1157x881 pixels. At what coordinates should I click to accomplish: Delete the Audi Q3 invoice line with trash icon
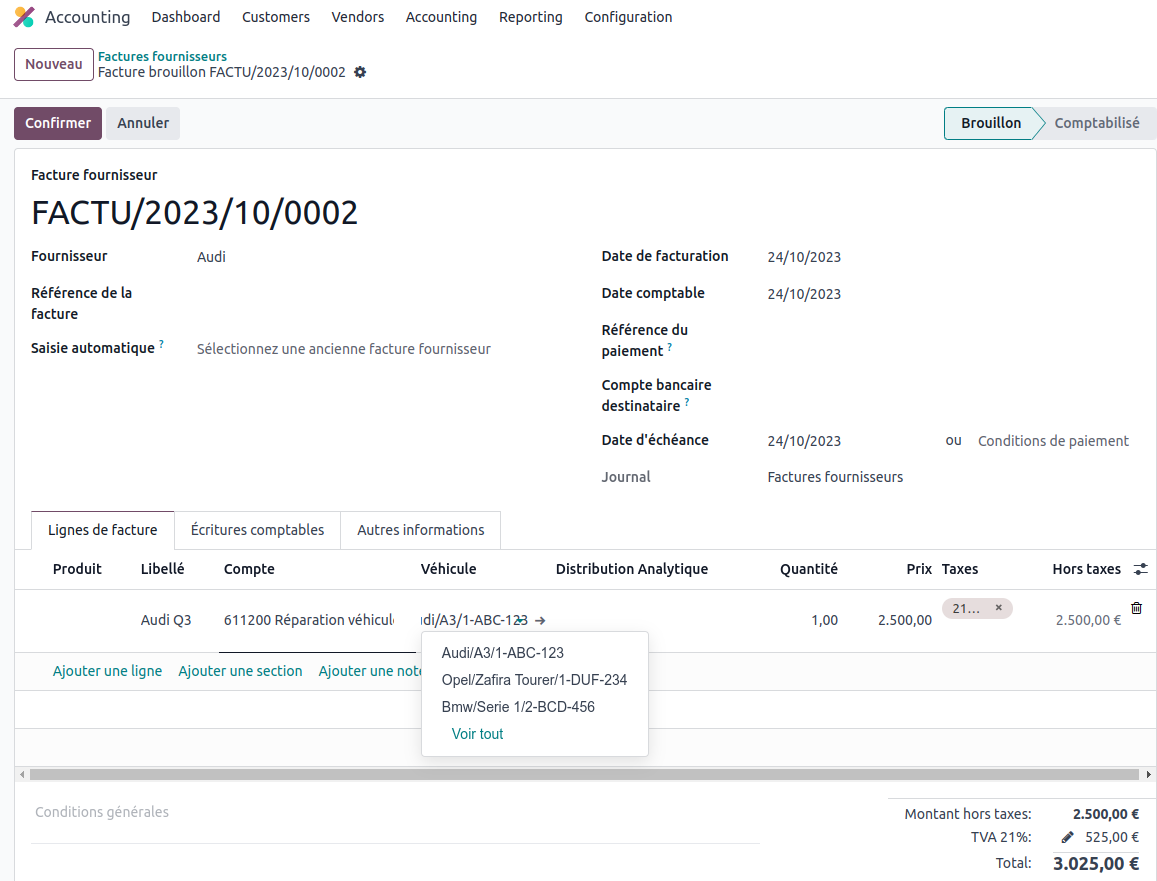coord(1136,608)
